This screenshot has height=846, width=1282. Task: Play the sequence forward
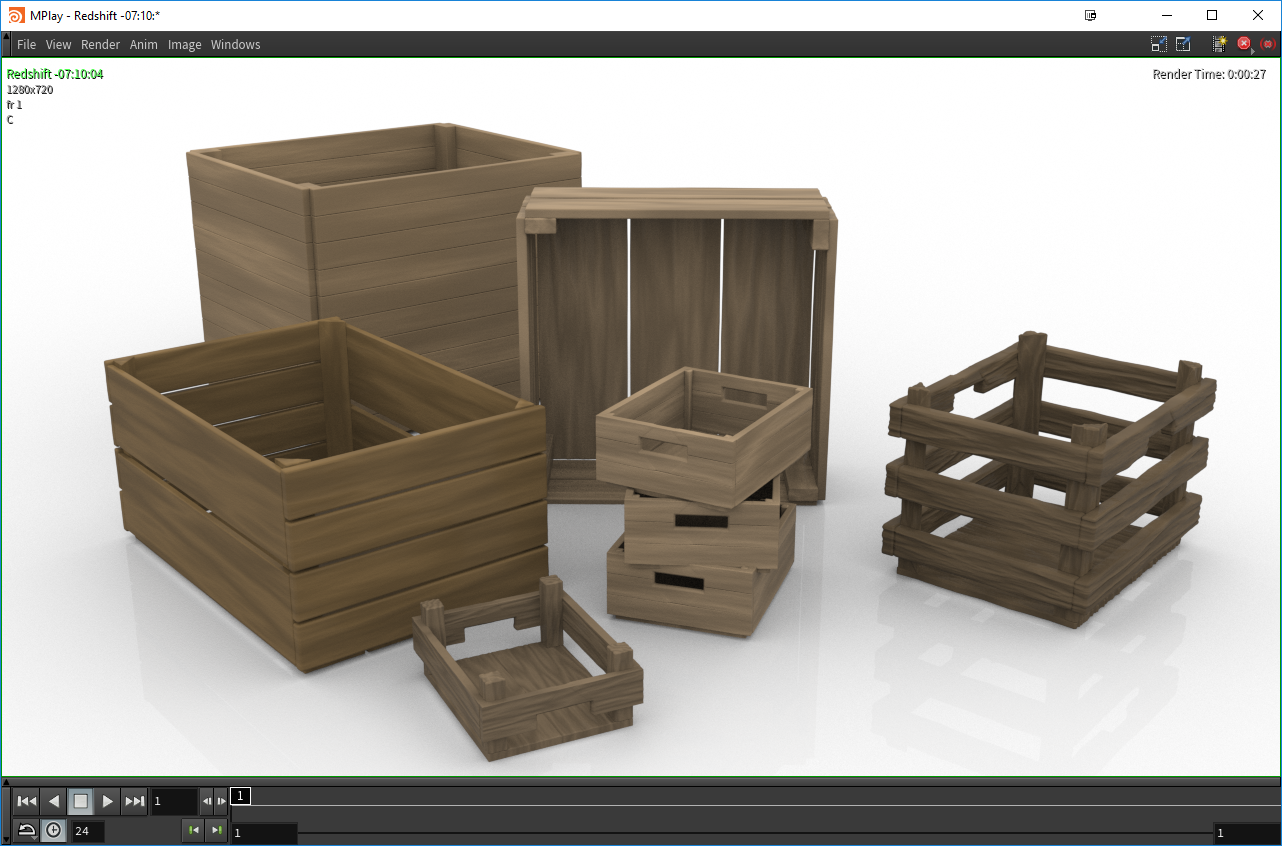(108, 801)
